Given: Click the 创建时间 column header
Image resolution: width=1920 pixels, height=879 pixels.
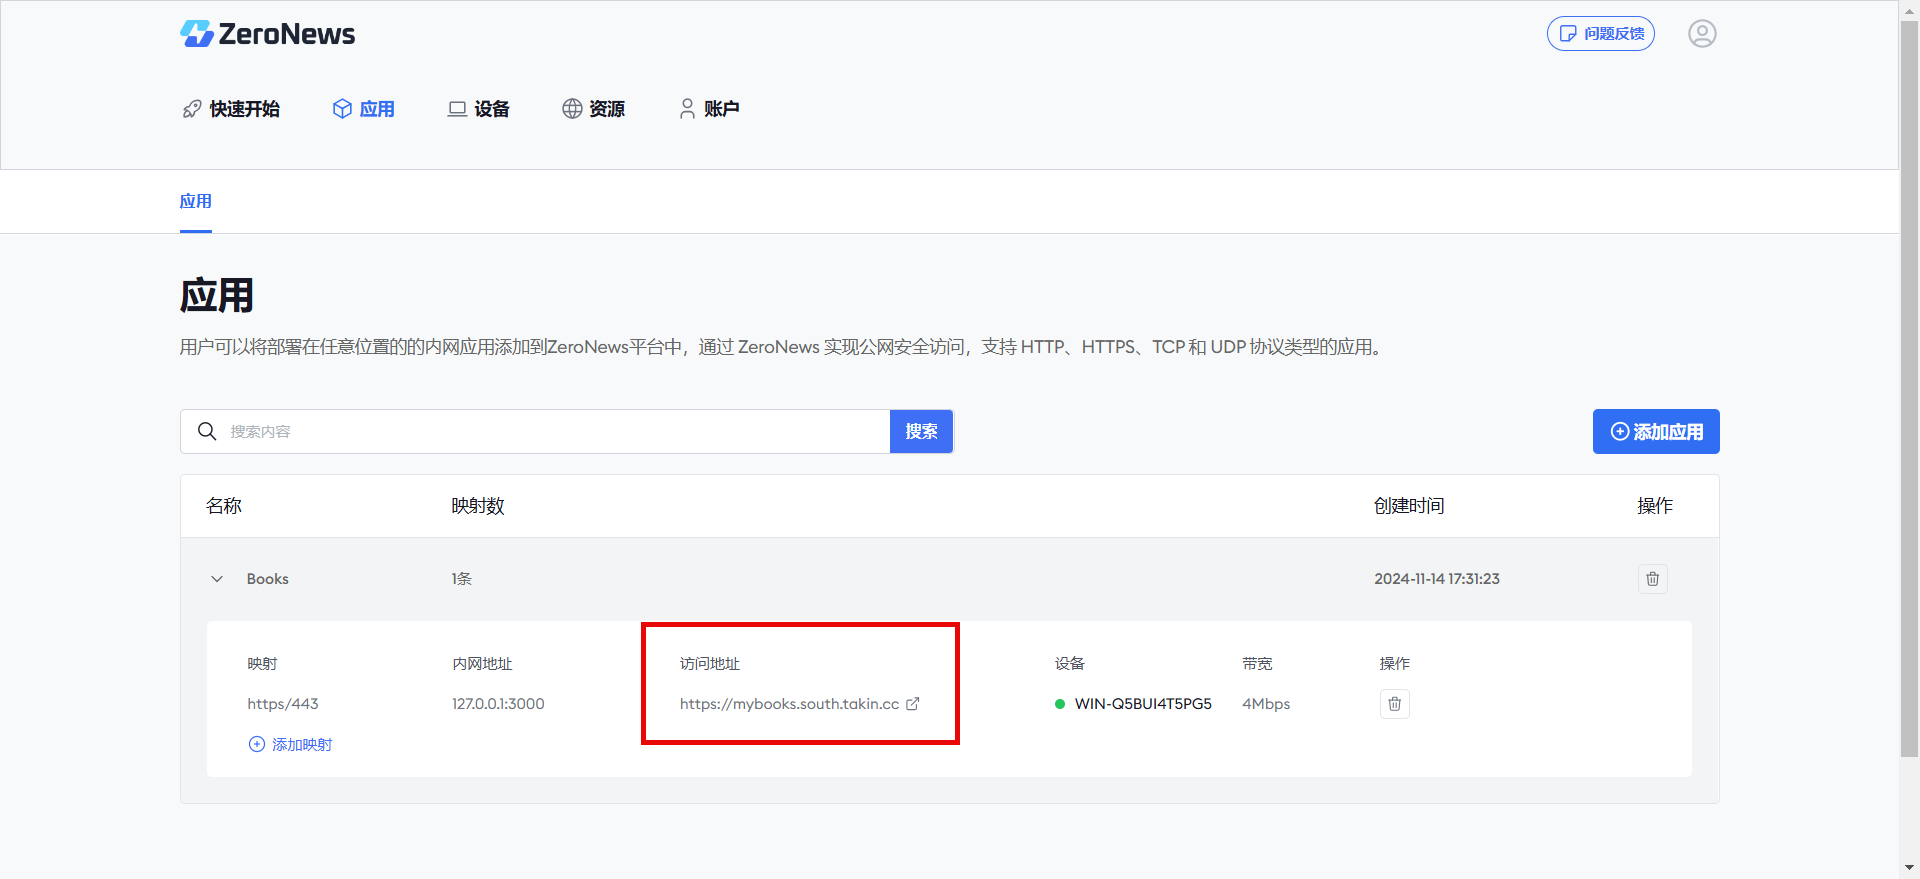Looking at the screenshot, I should pos(1409,506).
